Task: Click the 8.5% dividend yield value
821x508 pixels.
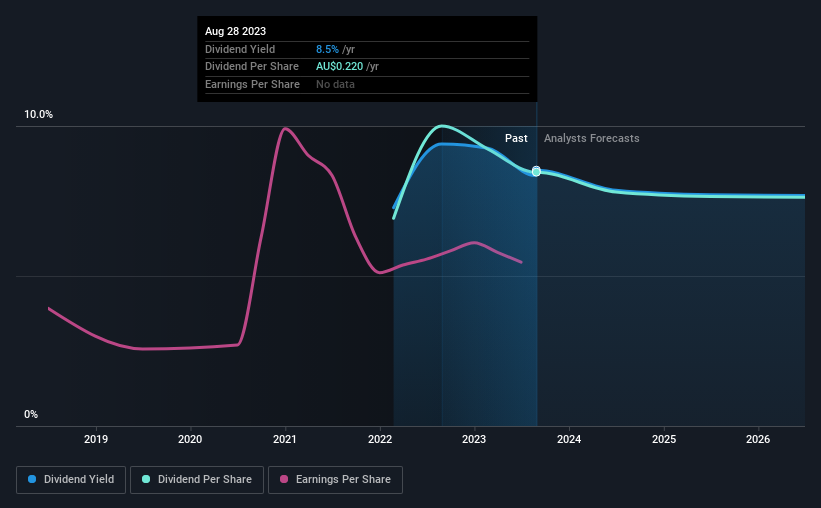Action: (x=327, y=49)
